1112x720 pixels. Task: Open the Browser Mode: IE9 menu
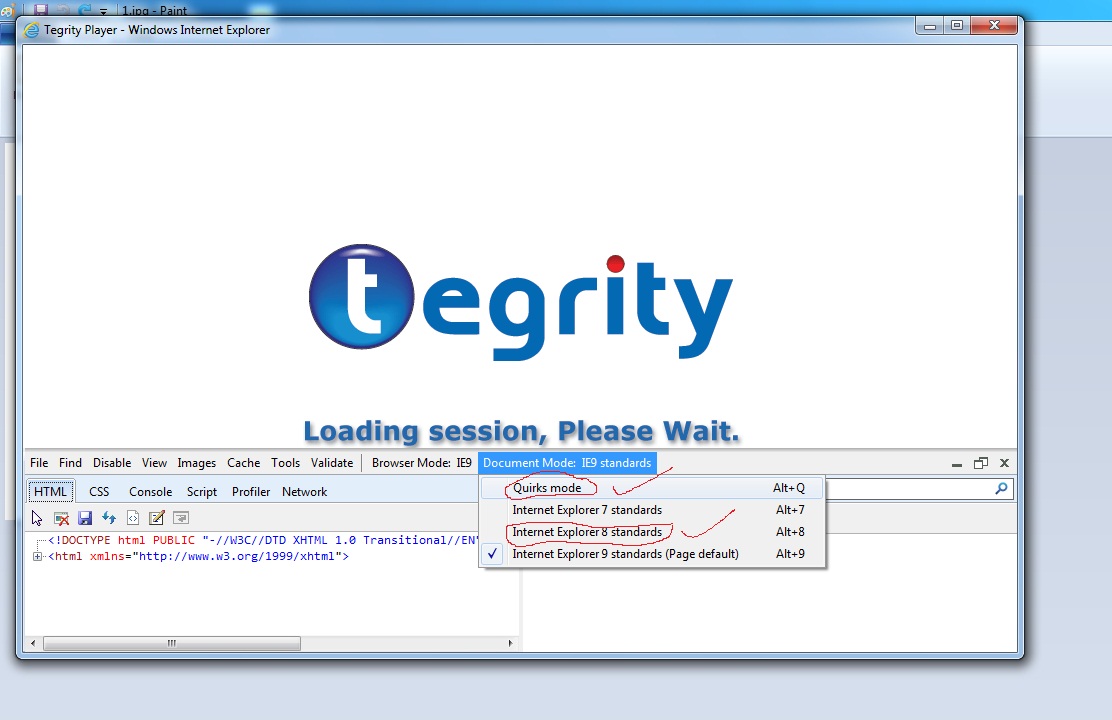point(421,463)
